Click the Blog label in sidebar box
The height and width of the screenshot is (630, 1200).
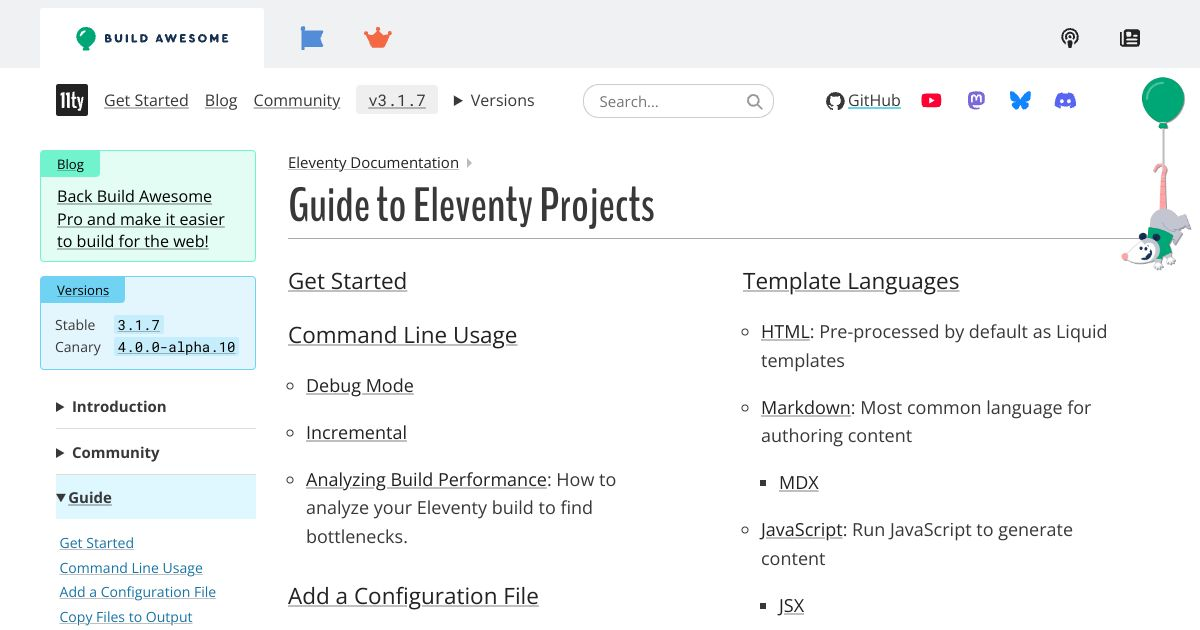(x=70, y=164)
